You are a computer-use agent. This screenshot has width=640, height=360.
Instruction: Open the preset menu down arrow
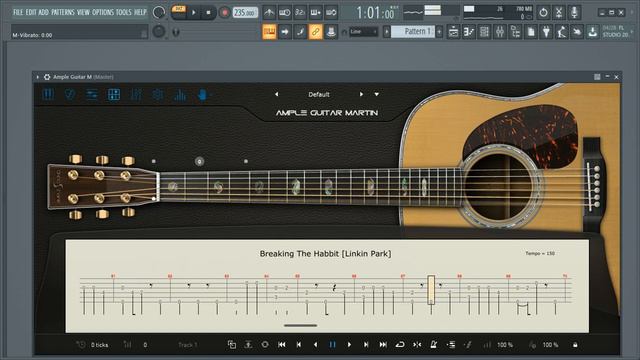(376, 94)
